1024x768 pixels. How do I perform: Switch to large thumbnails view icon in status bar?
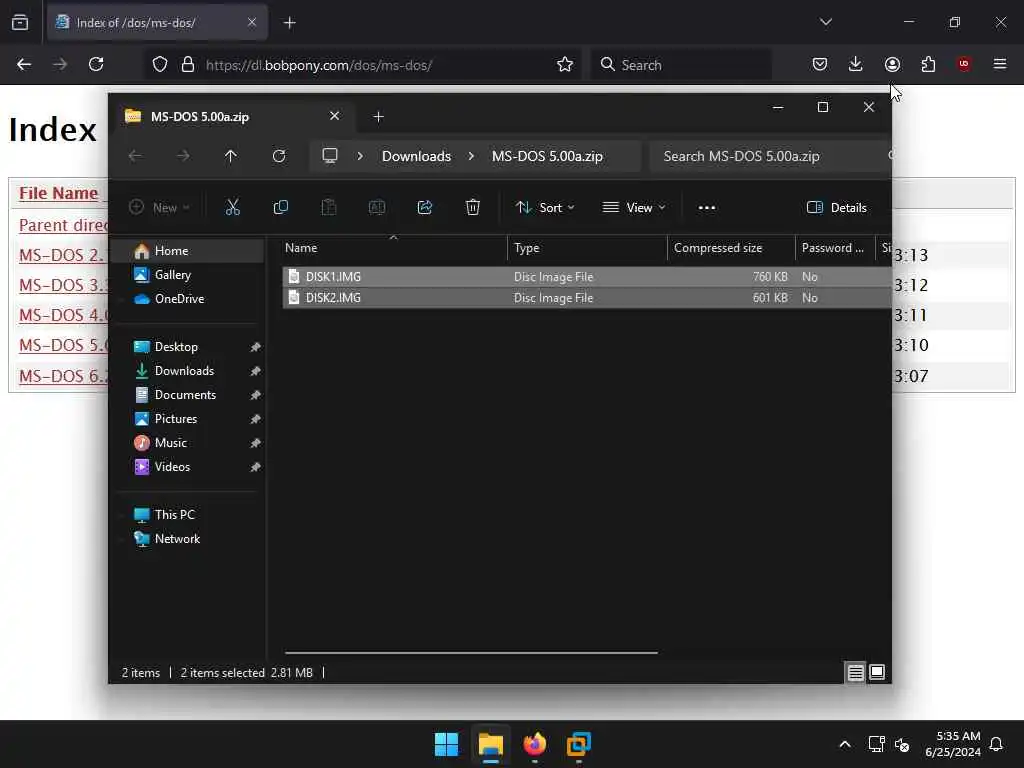[x=877, y=672]
